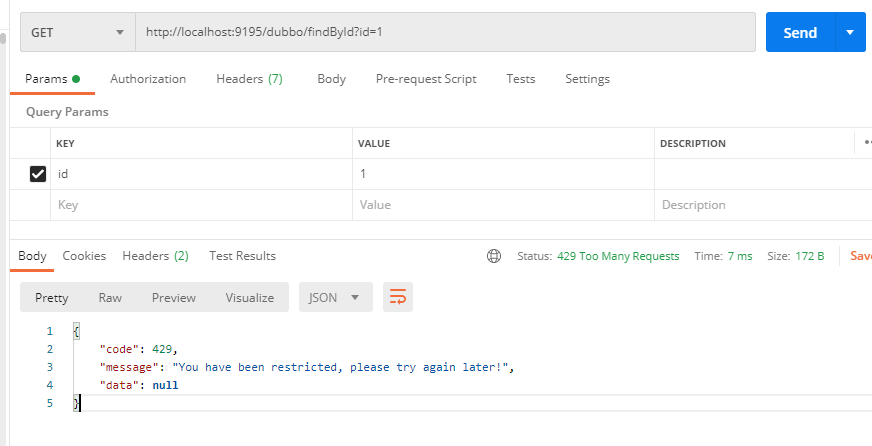872x446 pixels.
Task: View the Test Results tab
Action: tap(242, 256)
